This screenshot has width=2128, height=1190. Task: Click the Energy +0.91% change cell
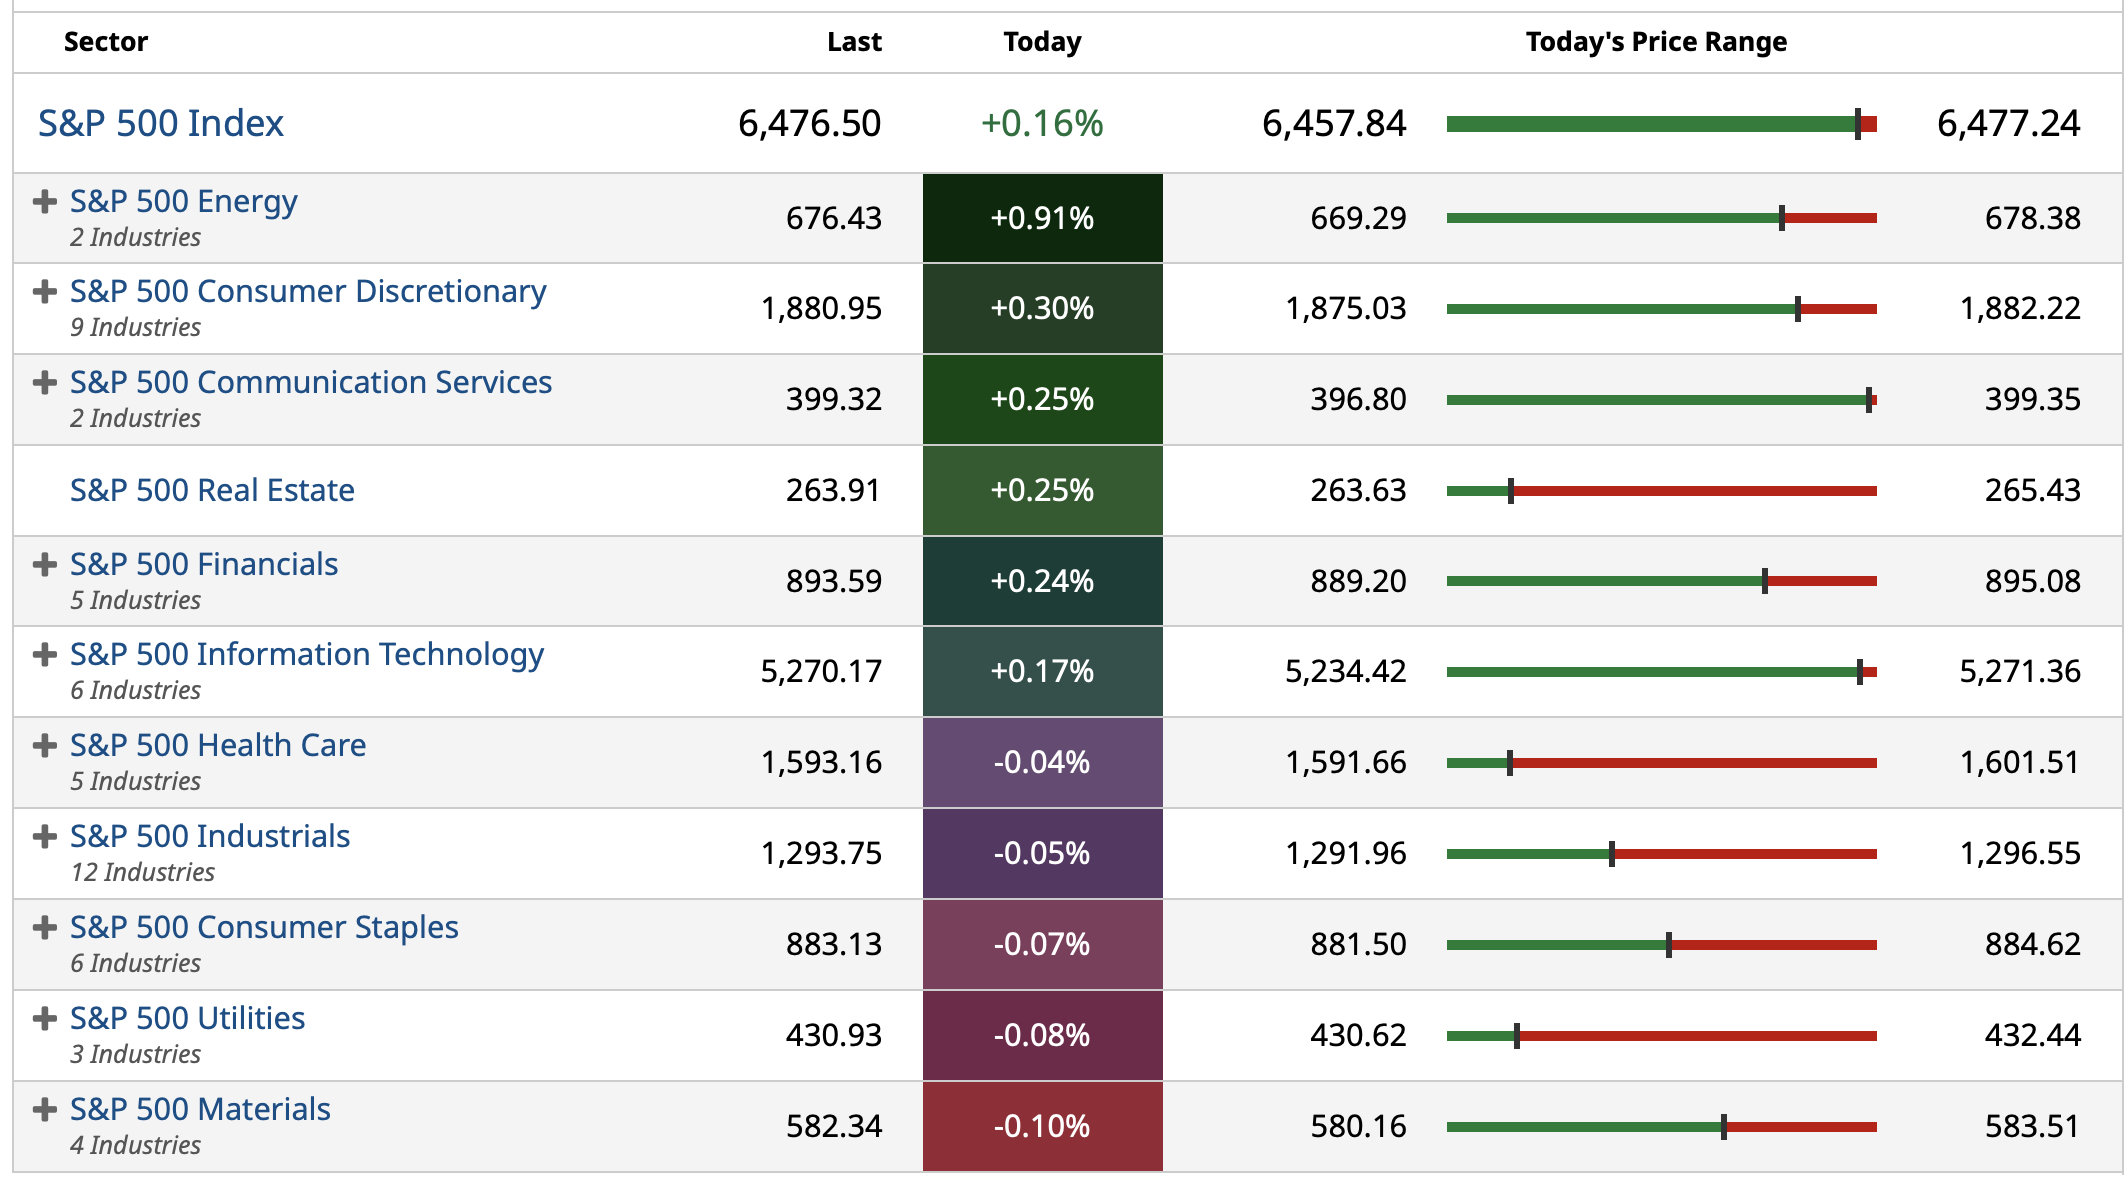(1042, 218)
